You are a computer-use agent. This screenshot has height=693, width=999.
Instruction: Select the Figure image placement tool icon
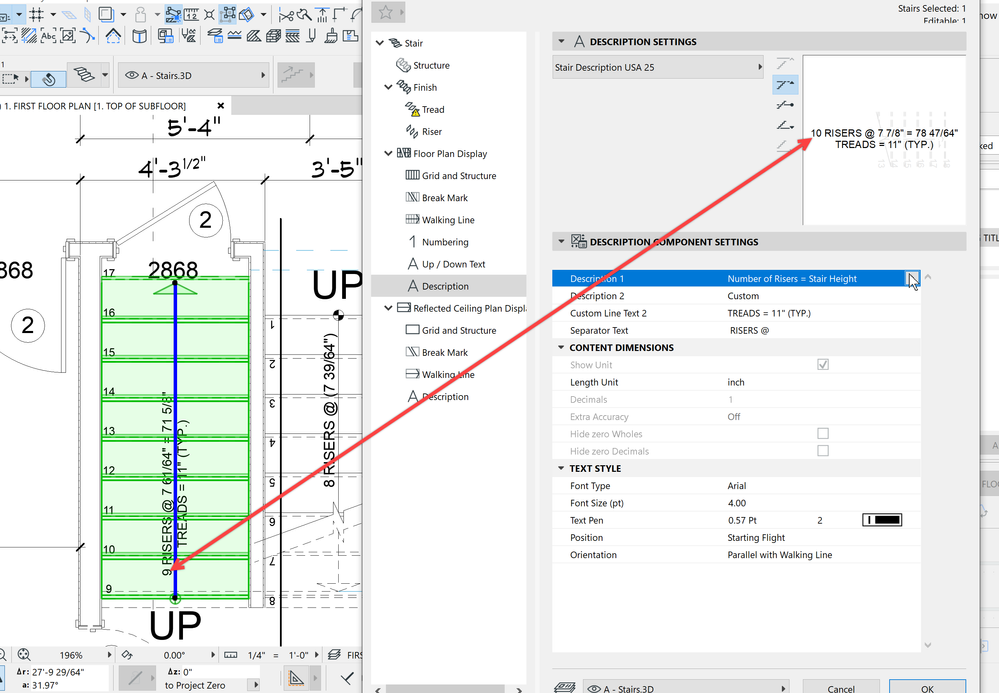(x=66, y=35)
